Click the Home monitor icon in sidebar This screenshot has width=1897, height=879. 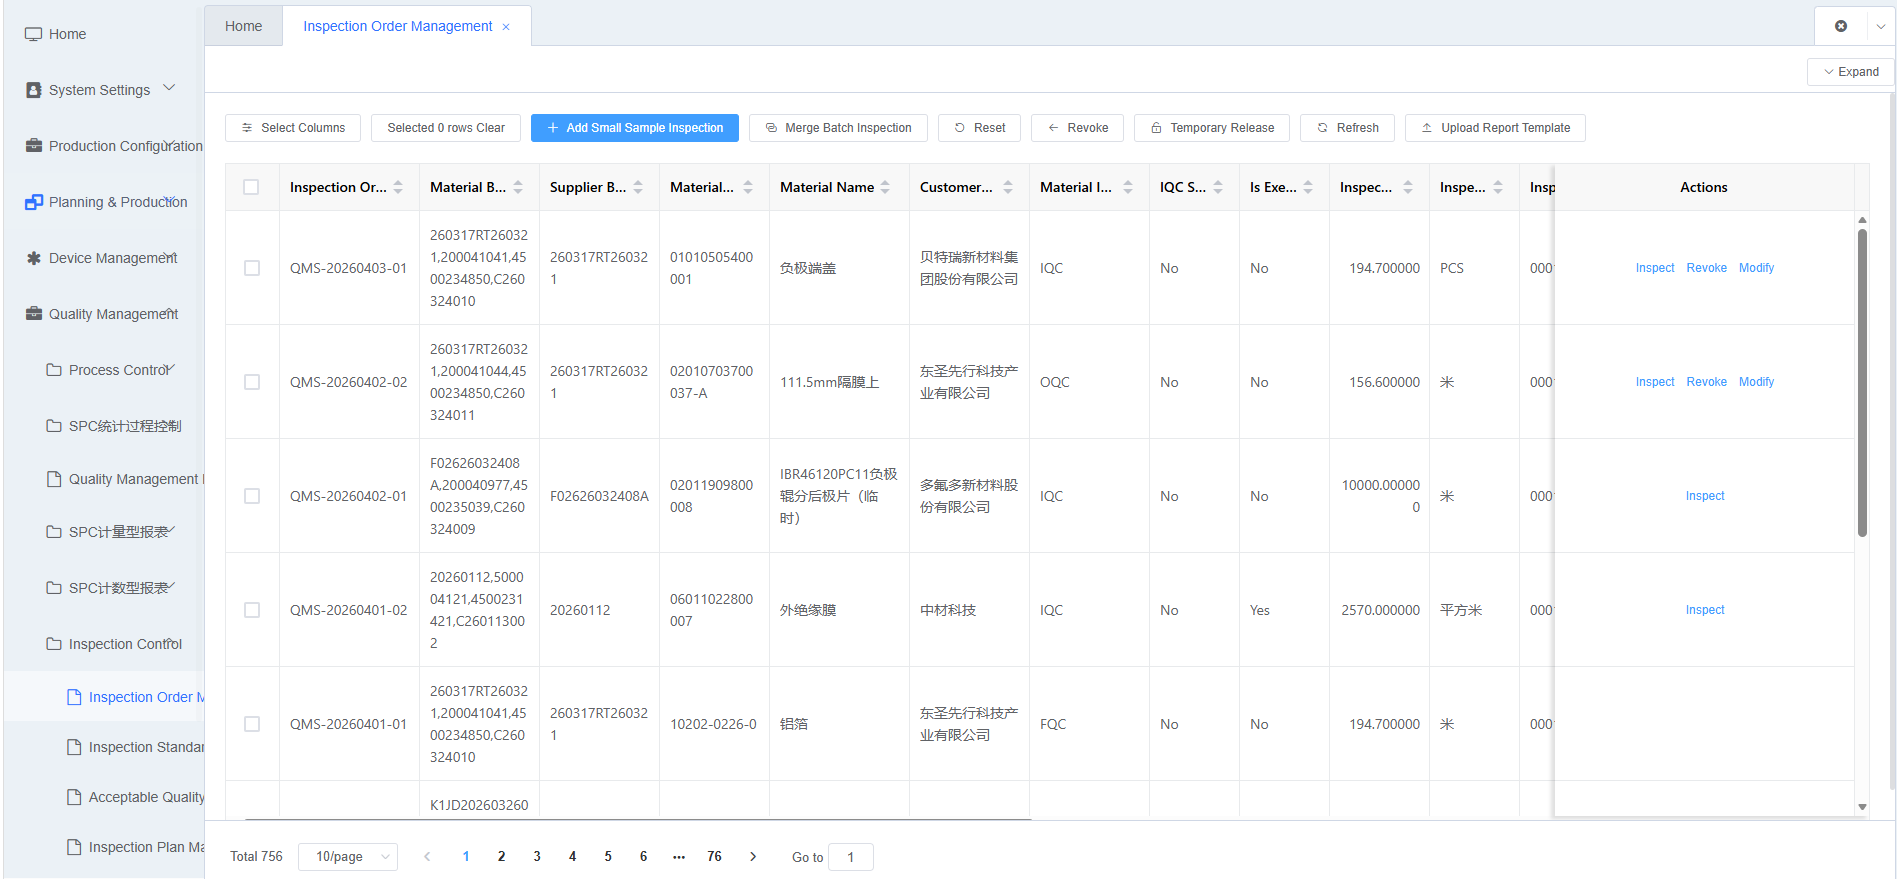[x=33, y=34]
